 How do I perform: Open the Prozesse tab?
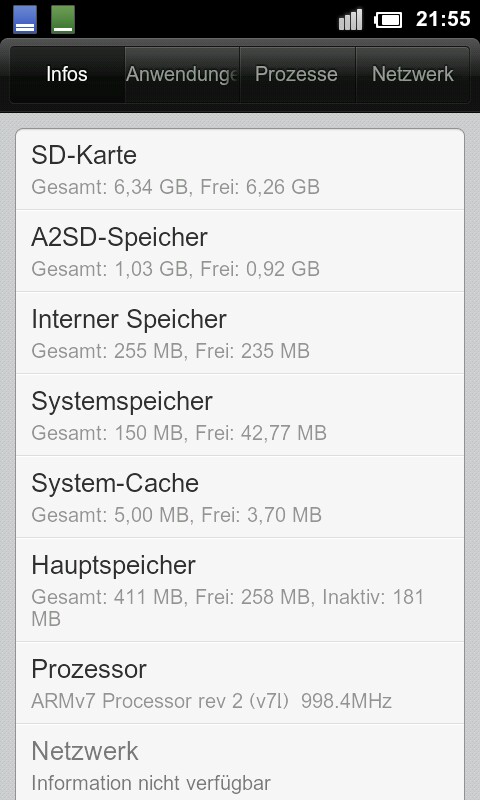297,74
